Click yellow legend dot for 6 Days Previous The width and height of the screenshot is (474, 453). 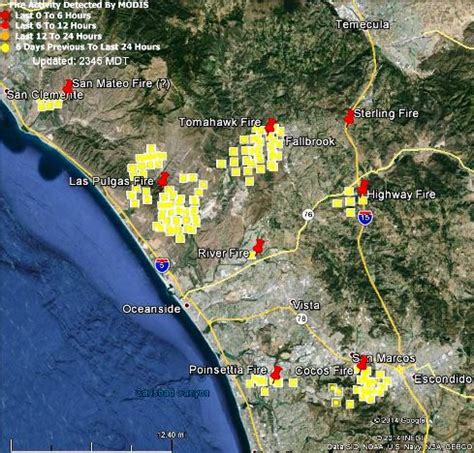(x=6, y=48)
